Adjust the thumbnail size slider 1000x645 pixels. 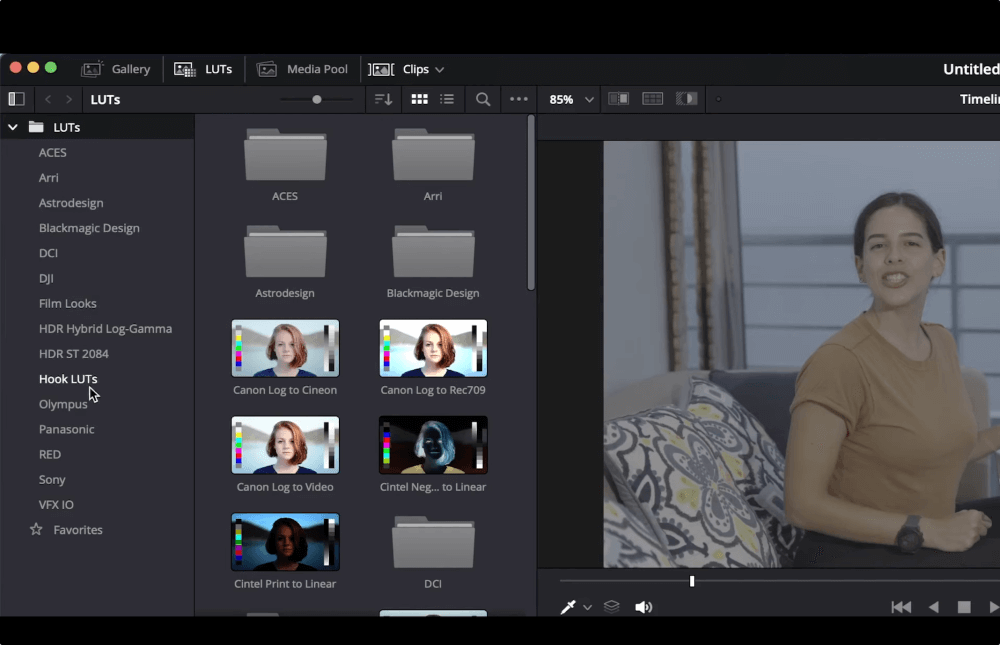[x=316, y=100]
